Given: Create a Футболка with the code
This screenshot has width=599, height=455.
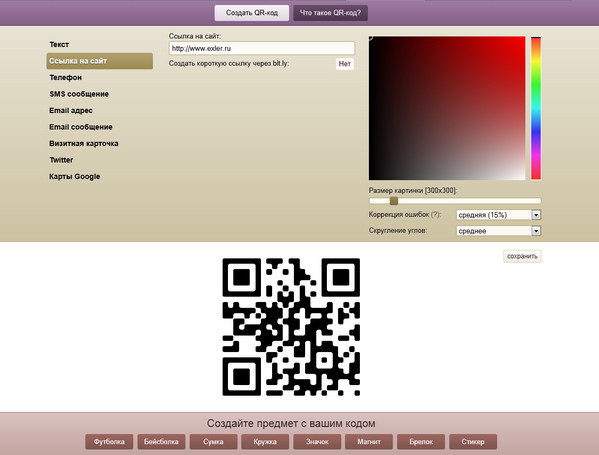Looking at the screenshot, I should click(x=109, y=442).
